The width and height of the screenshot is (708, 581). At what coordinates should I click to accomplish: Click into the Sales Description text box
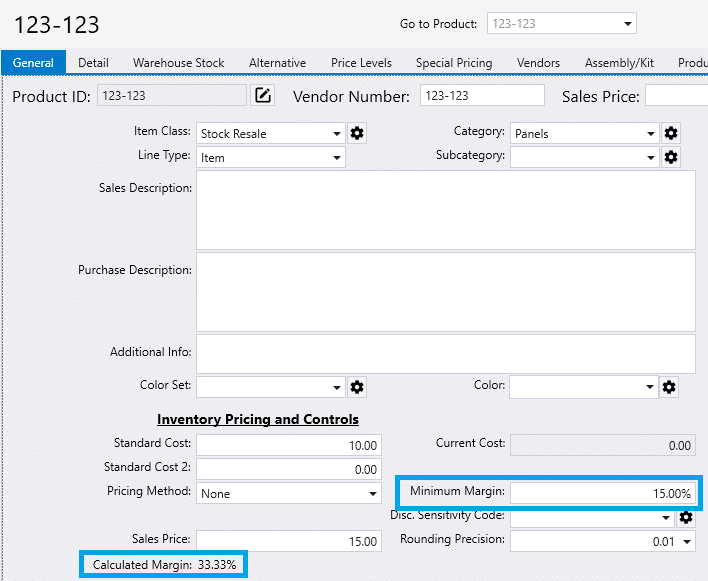point(445,210)
